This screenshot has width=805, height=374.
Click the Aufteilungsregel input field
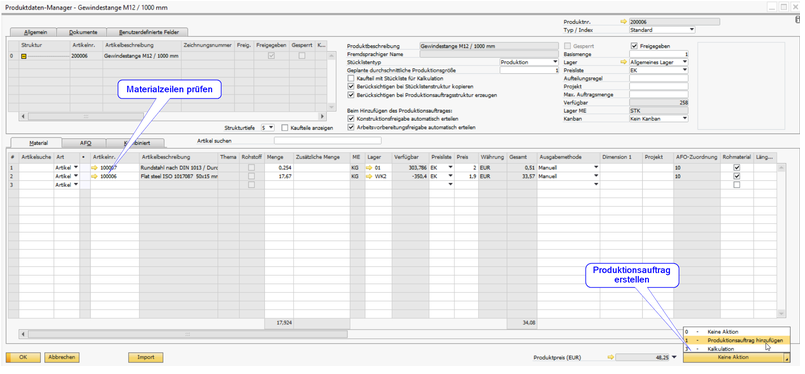coord(659,79)
